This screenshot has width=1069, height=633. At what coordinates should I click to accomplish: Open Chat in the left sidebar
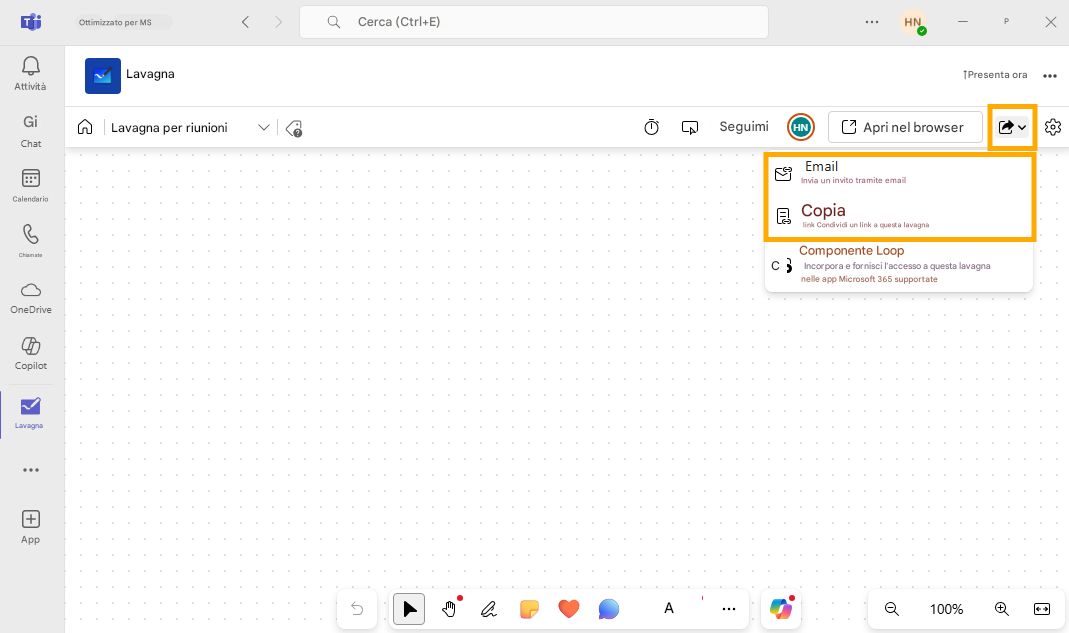pyautogui.click(x=31, y=131)
